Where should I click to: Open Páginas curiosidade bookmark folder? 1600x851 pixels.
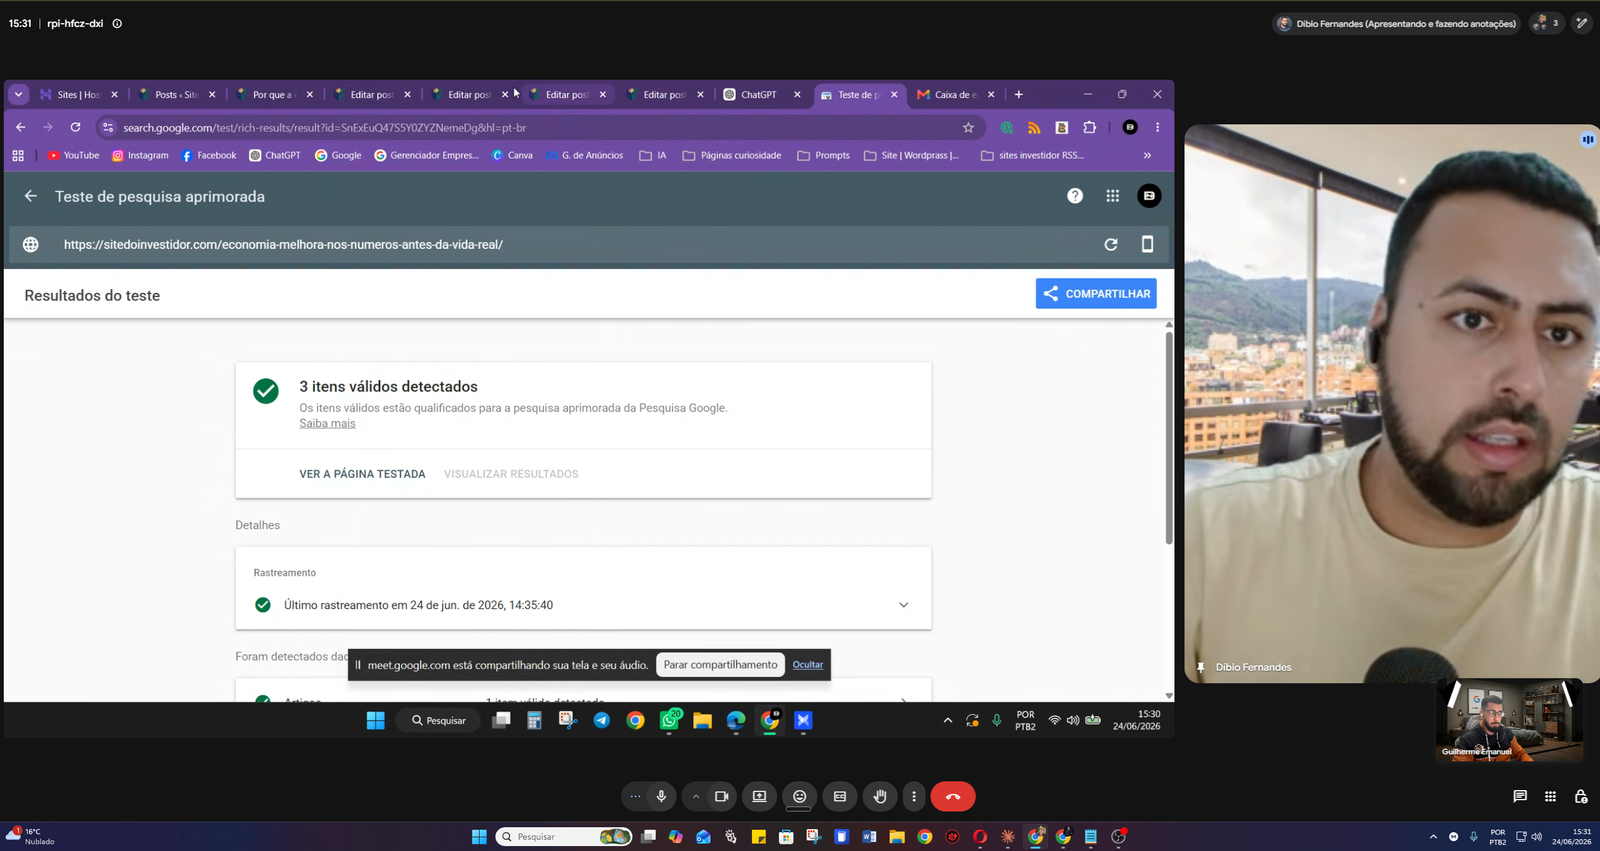(732, 156)
